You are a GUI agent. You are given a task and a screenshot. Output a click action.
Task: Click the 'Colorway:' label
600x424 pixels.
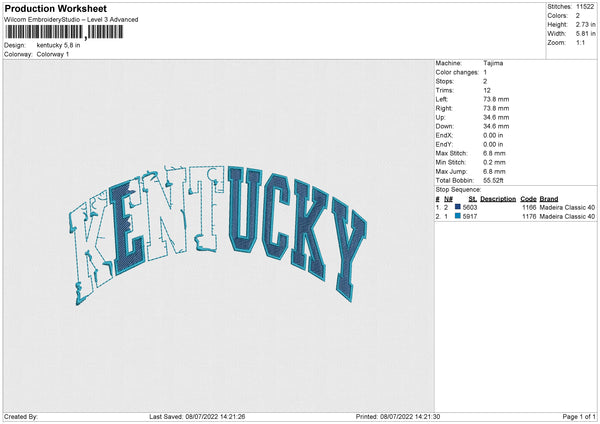pyautogui.click(x=18, y=54)
